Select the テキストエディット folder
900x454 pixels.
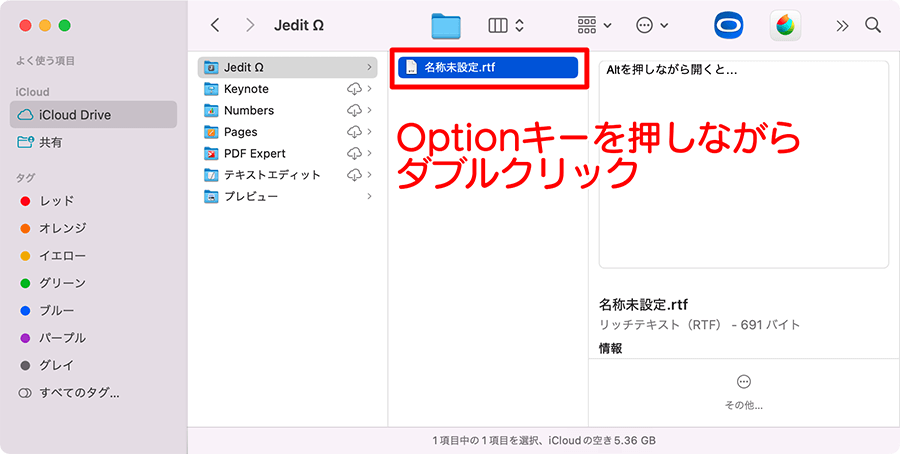(x=288, y=174)
